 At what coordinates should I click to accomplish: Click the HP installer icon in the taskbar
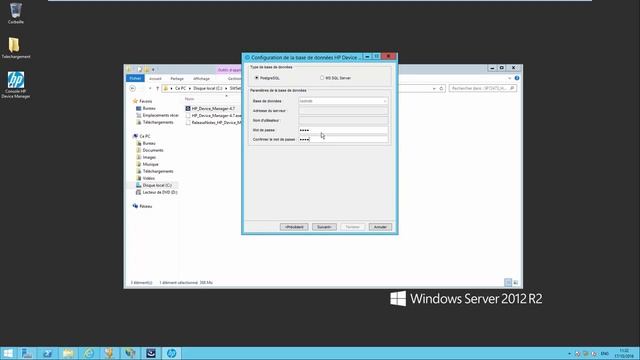[171, 353]
